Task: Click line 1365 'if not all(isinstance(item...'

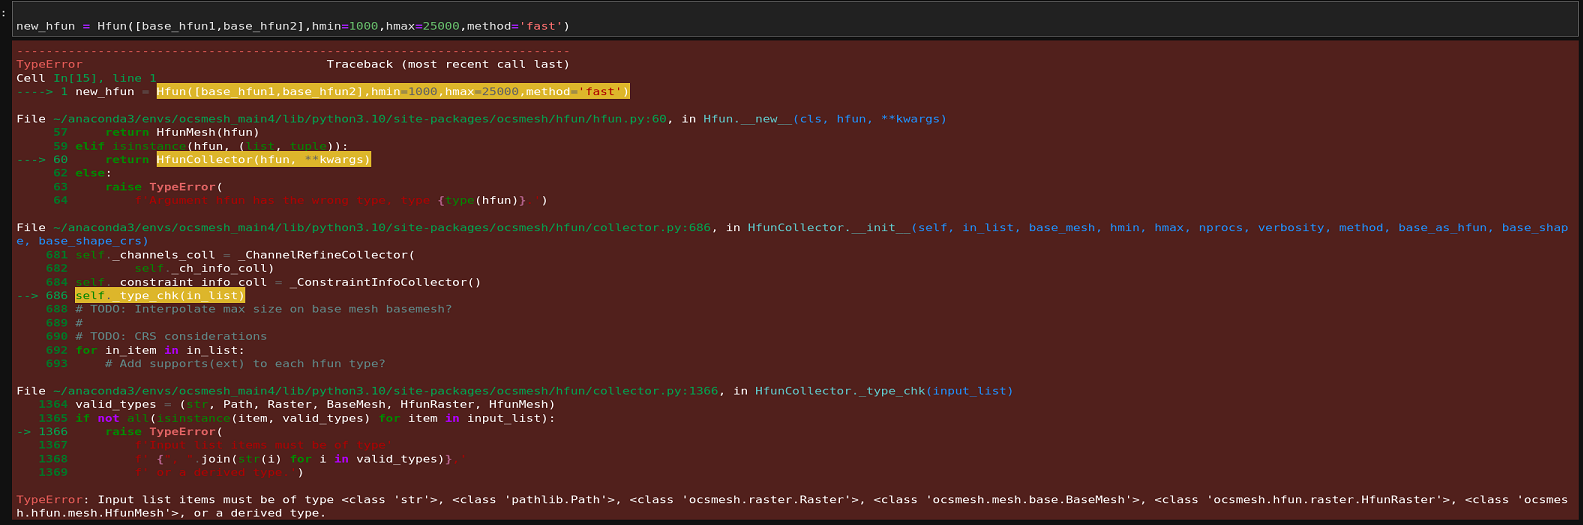Action: point(315,418)
